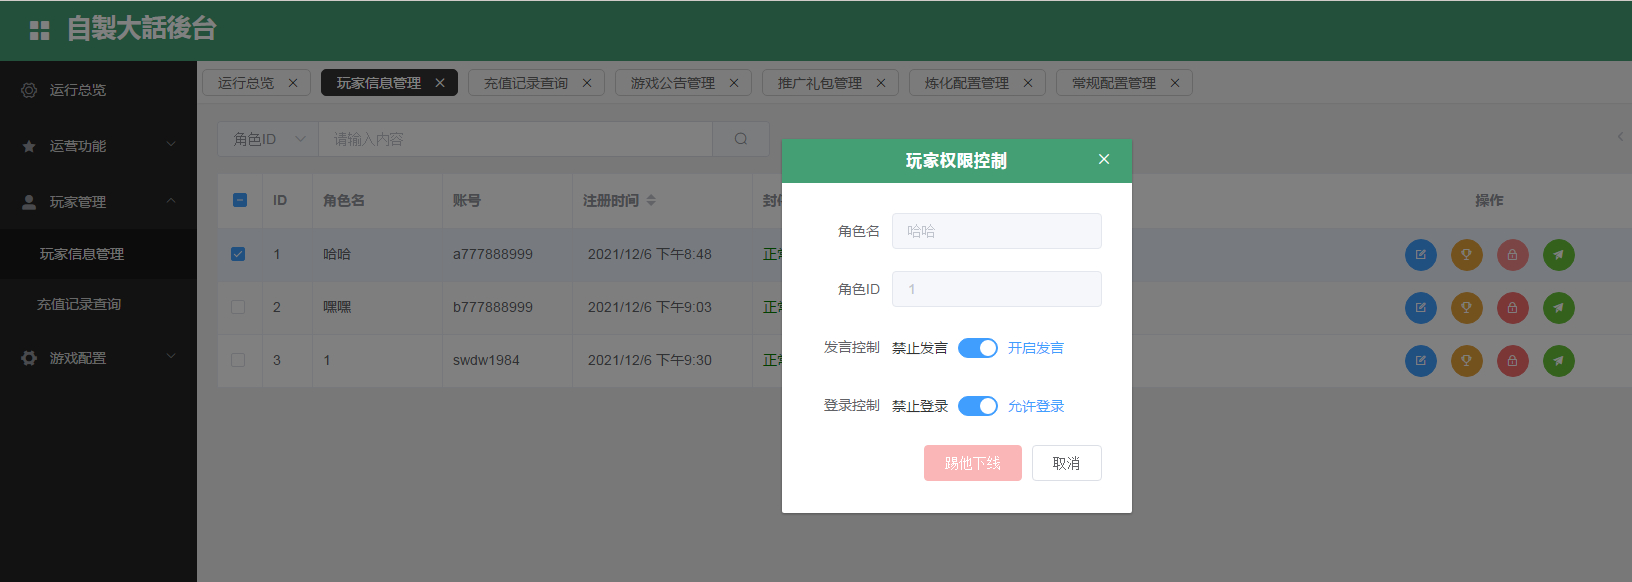Image resolution: width=1632 pixels, height=582 pixels.
Task: Click the red lock icon for row 2
Action: click(1512, 308)
